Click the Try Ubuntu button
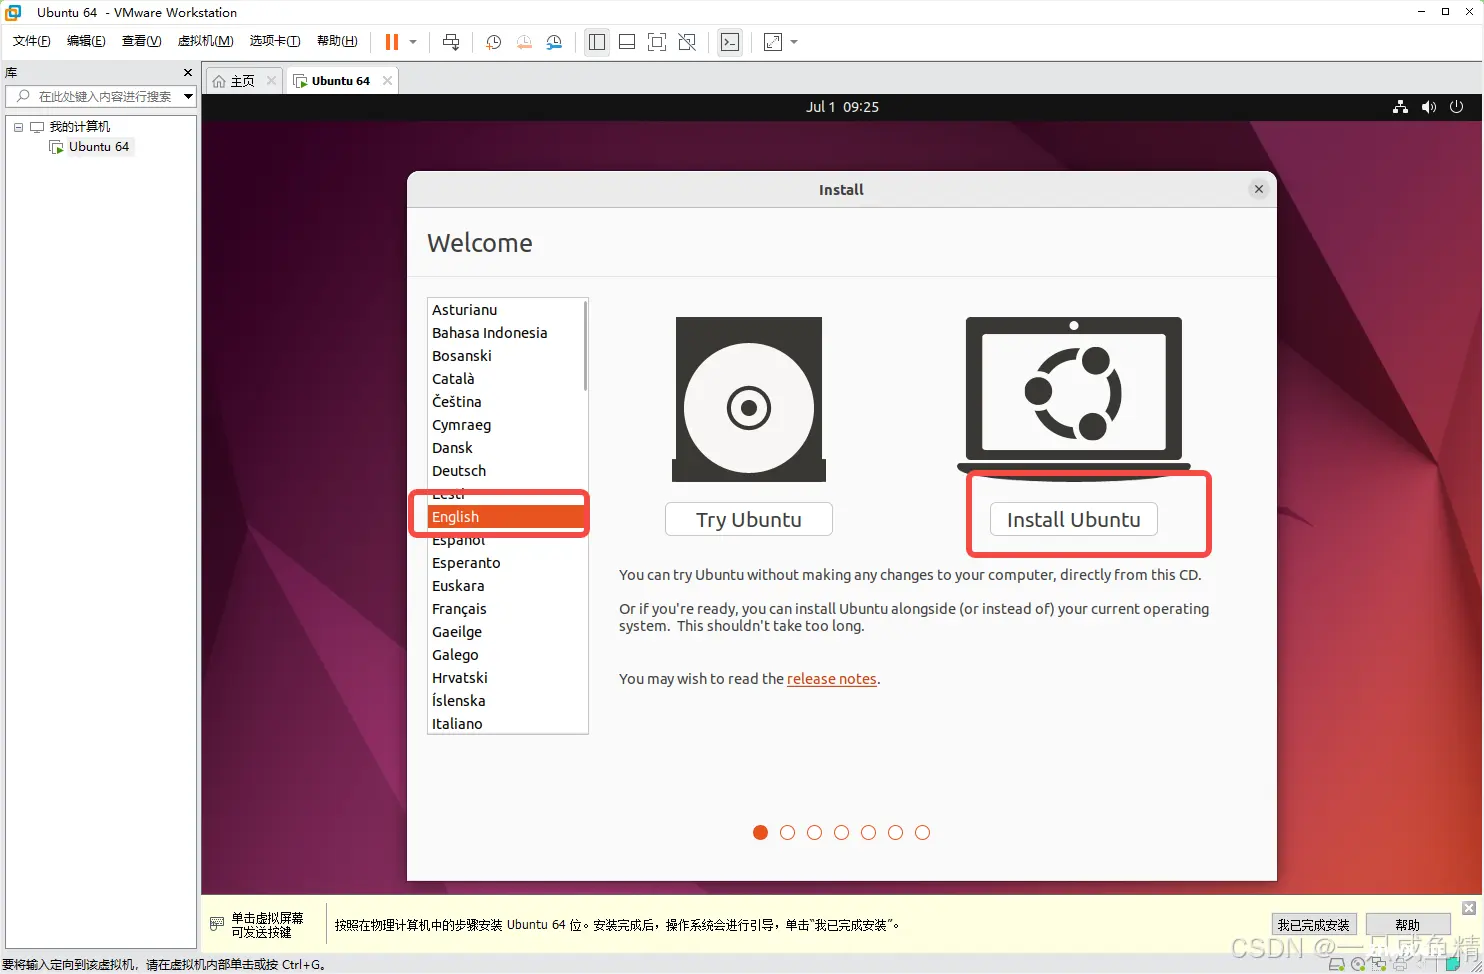The image size is (1484, 974). [x=749, y=520]
